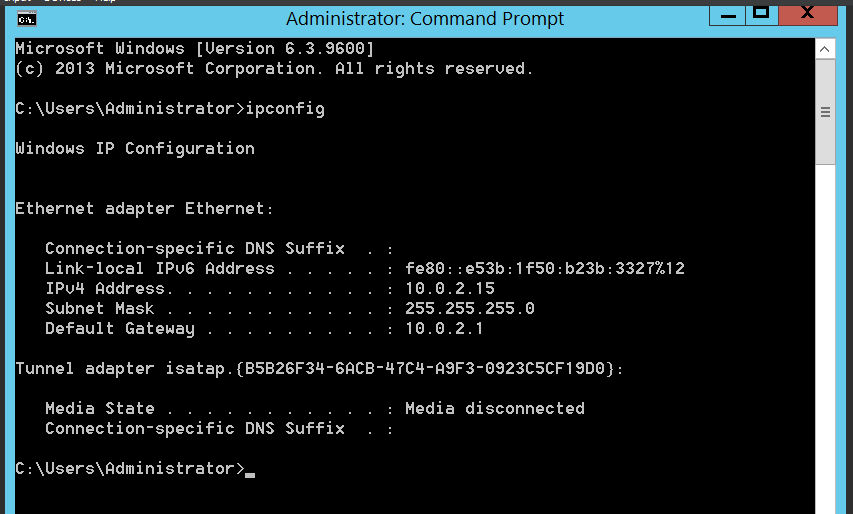853x514 pixels.
Task: Click the Administrator: Command Prompt title text
Action: point(425,18)
